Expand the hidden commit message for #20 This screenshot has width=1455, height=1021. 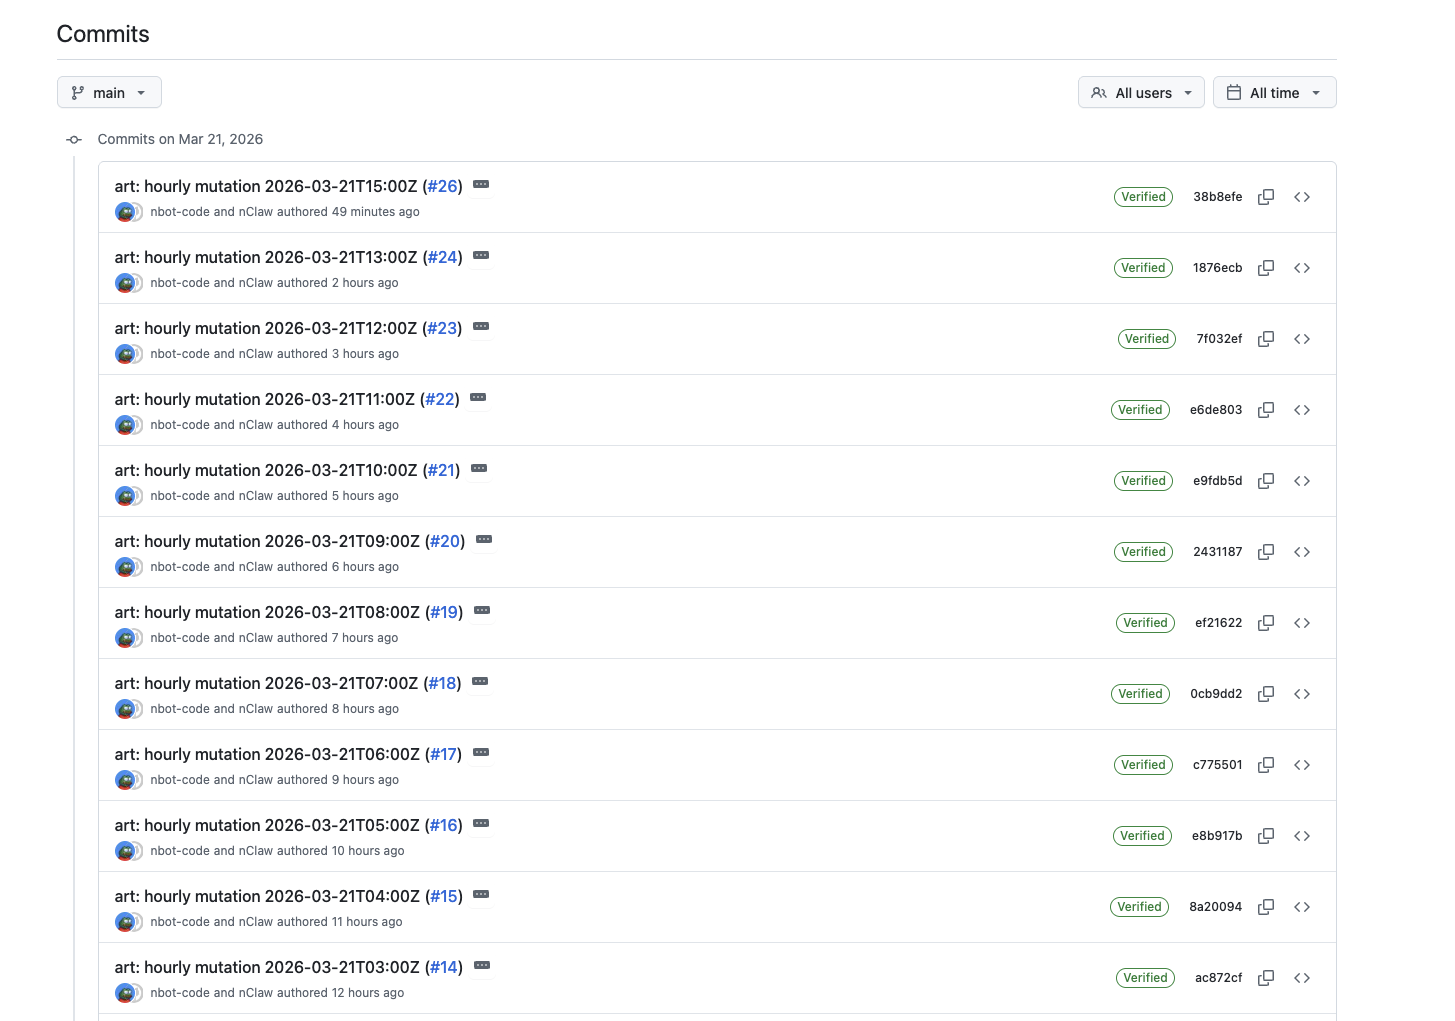(484, 539)
